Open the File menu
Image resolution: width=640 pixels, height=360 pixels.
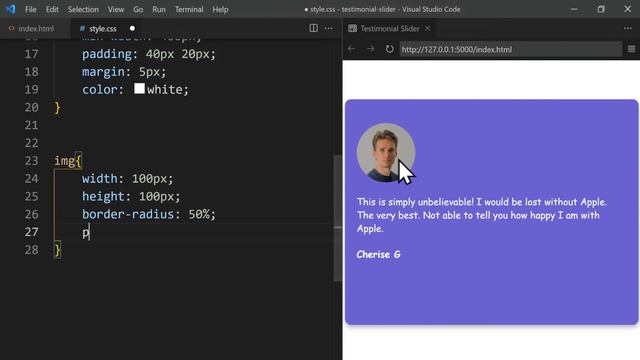31,9
